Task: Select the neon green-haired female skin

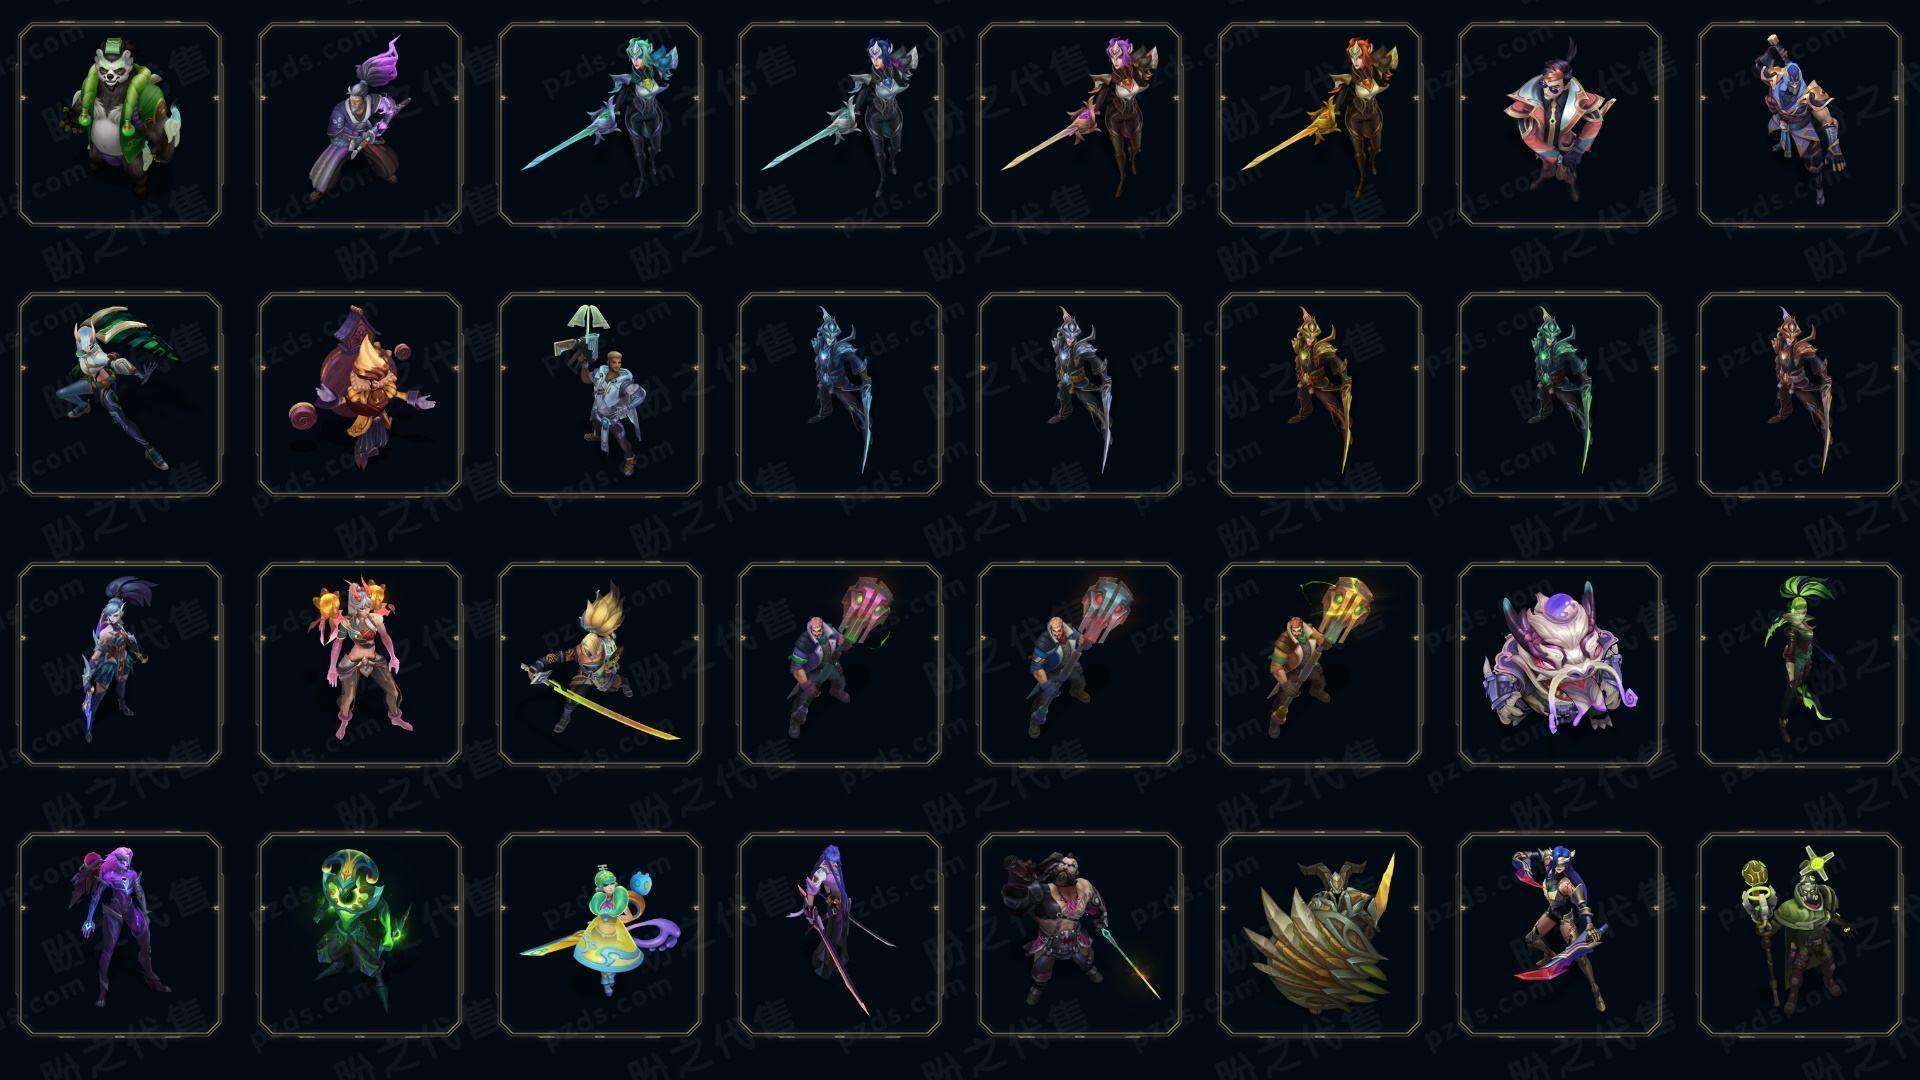Action: coord(1800,664)
